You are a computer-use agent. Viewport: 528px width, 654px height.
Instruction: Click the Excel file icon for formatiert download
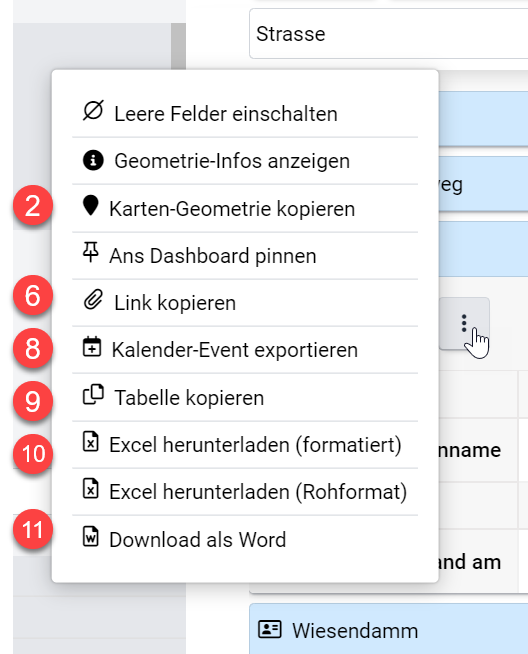[x=91, y=442]
